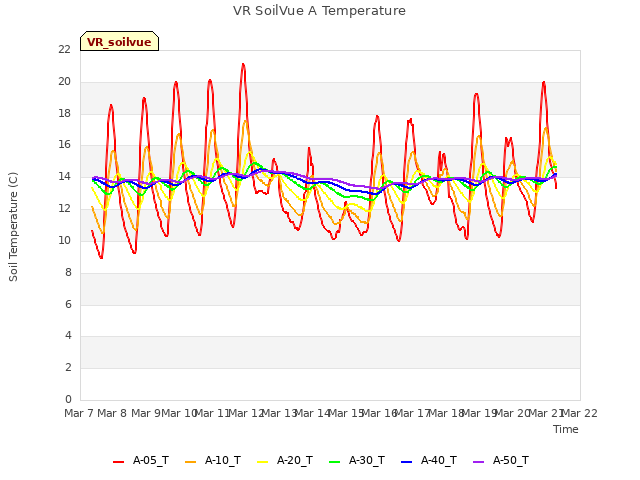640x480 pixels.
Task: Toggle the A-05_T legend entry
Action: click(141, 461)
